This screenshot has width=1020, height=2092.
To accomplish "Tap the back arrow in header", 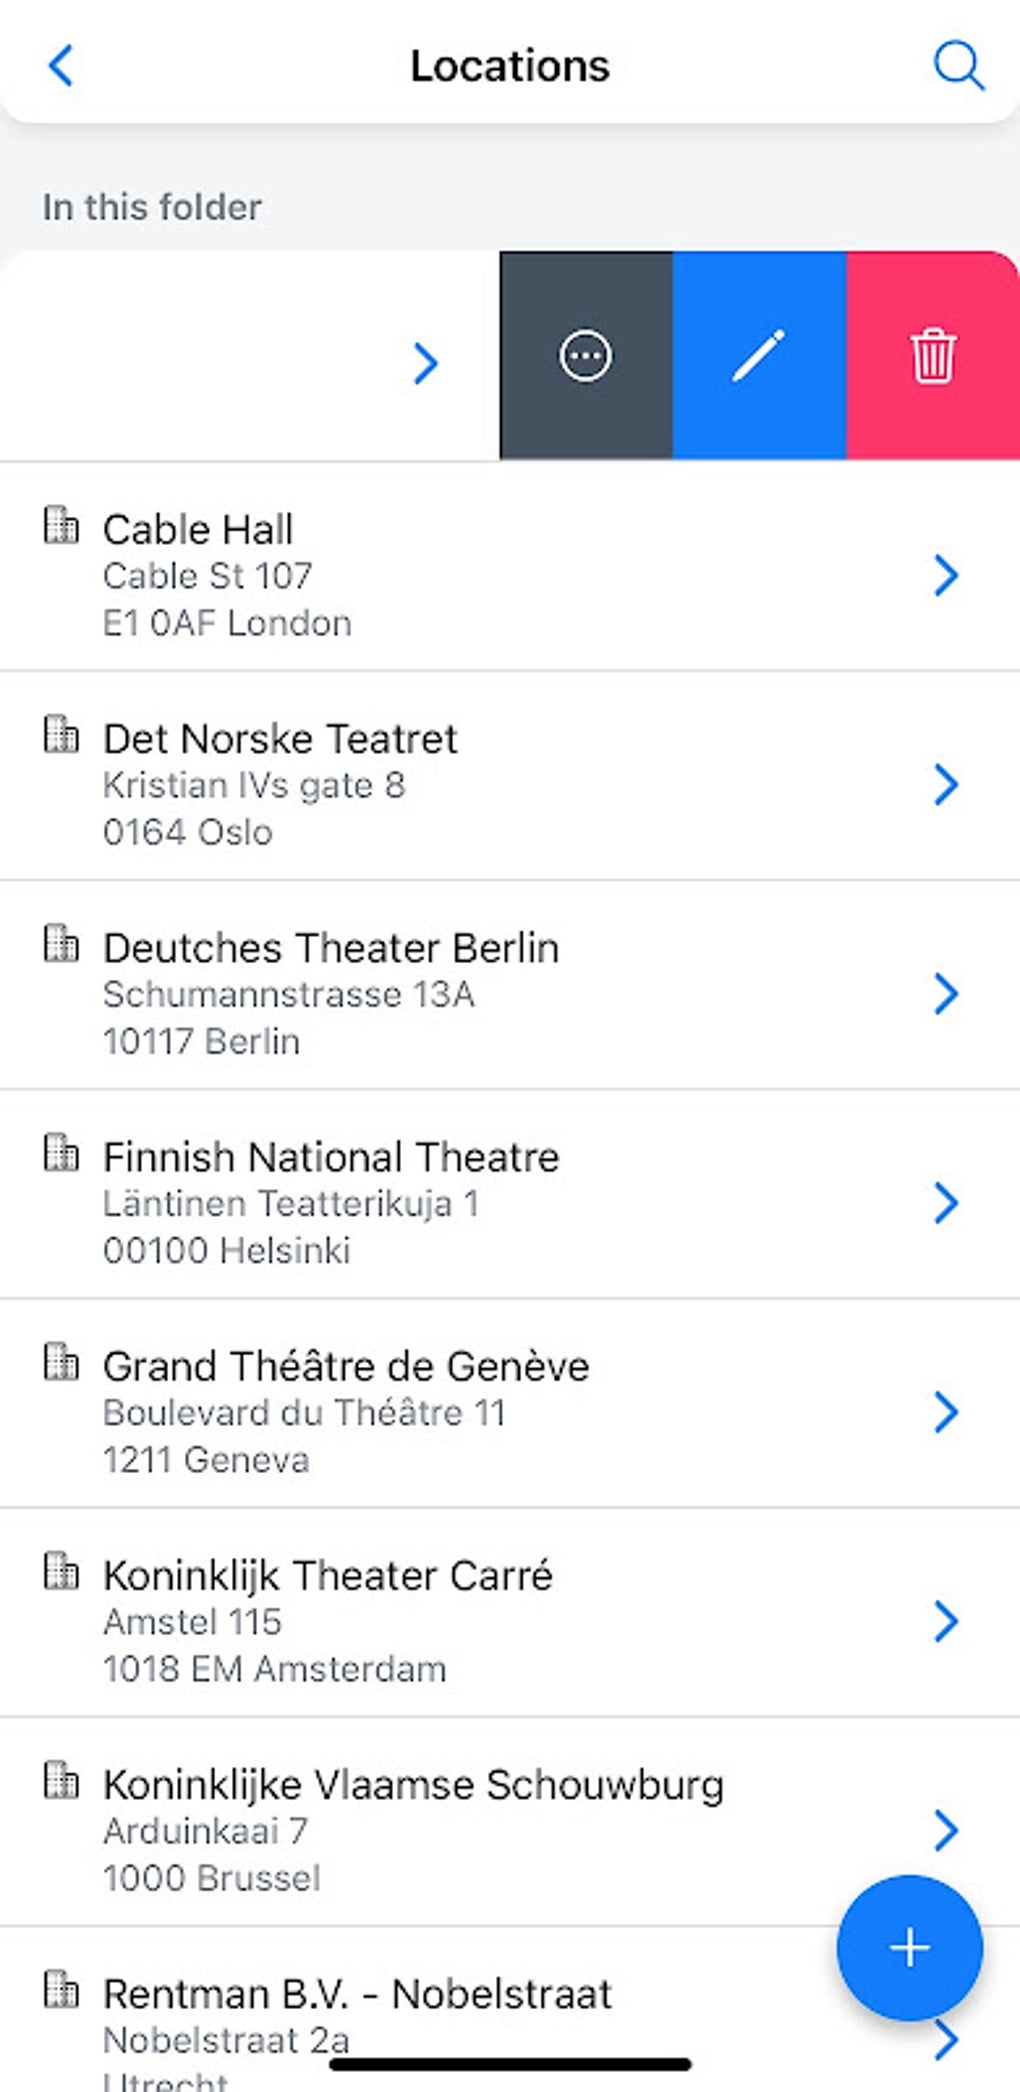I will (62, 67).
